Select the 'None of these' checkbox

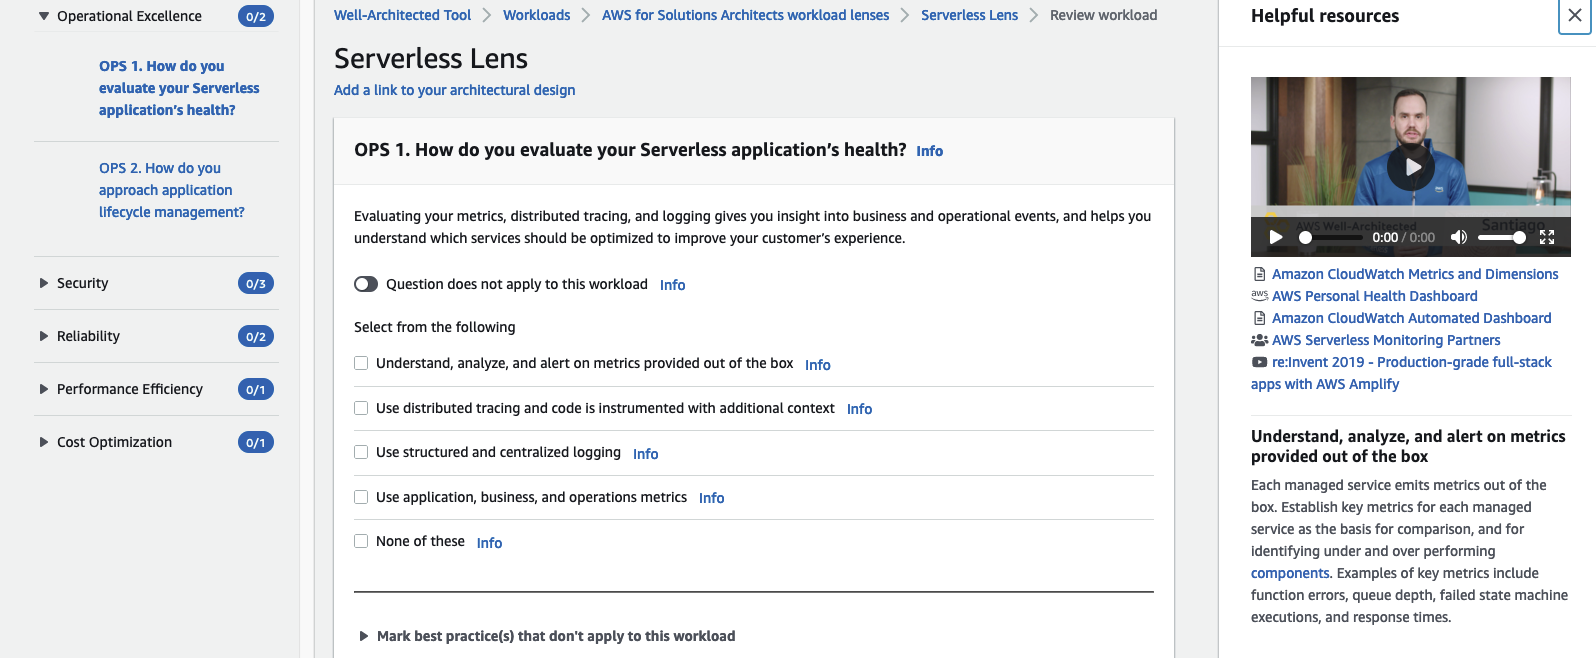(x=361, y=541)
